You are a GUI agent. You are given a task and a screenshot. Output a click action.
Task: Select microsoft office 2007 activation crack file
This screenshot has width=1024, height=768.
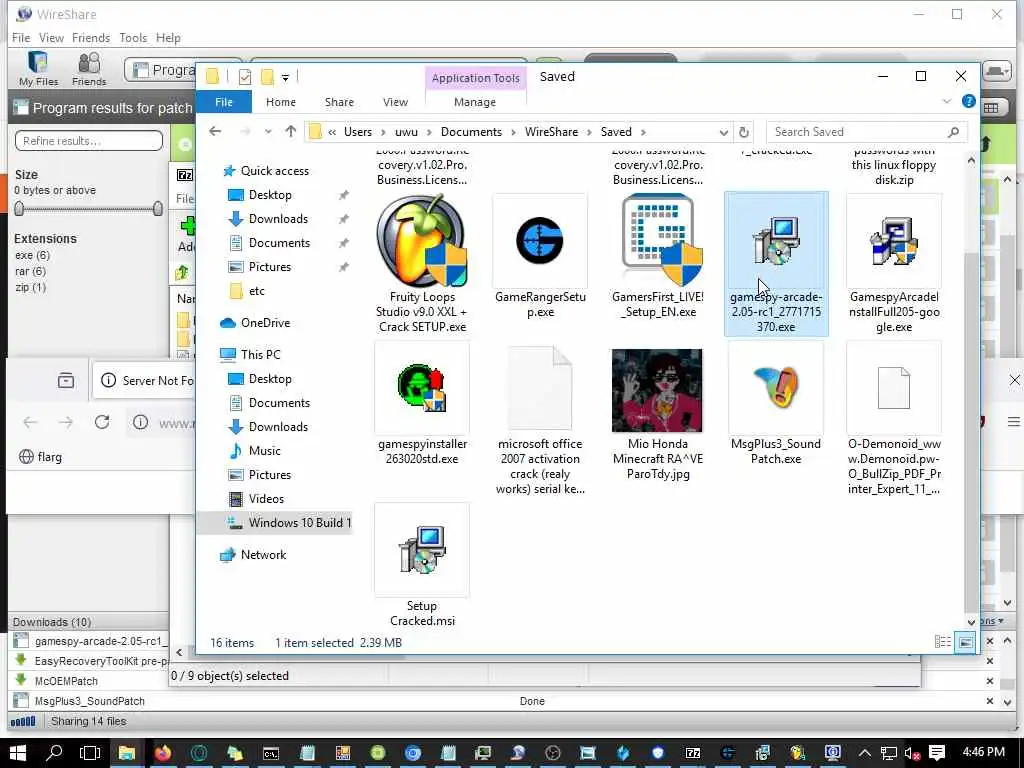pos(539,419)
